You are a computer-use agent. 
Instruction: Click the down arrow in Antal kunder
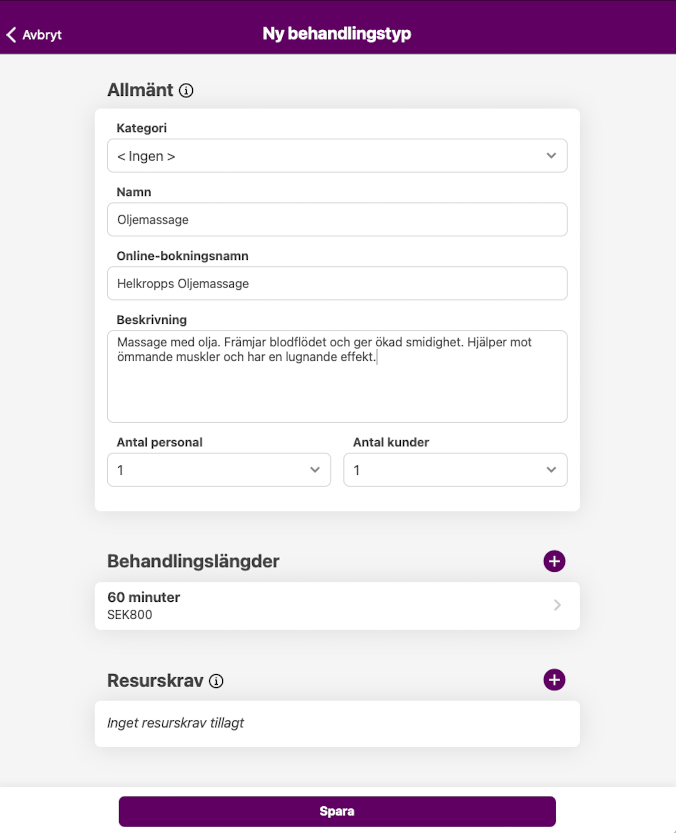click(x=551, y=470)
